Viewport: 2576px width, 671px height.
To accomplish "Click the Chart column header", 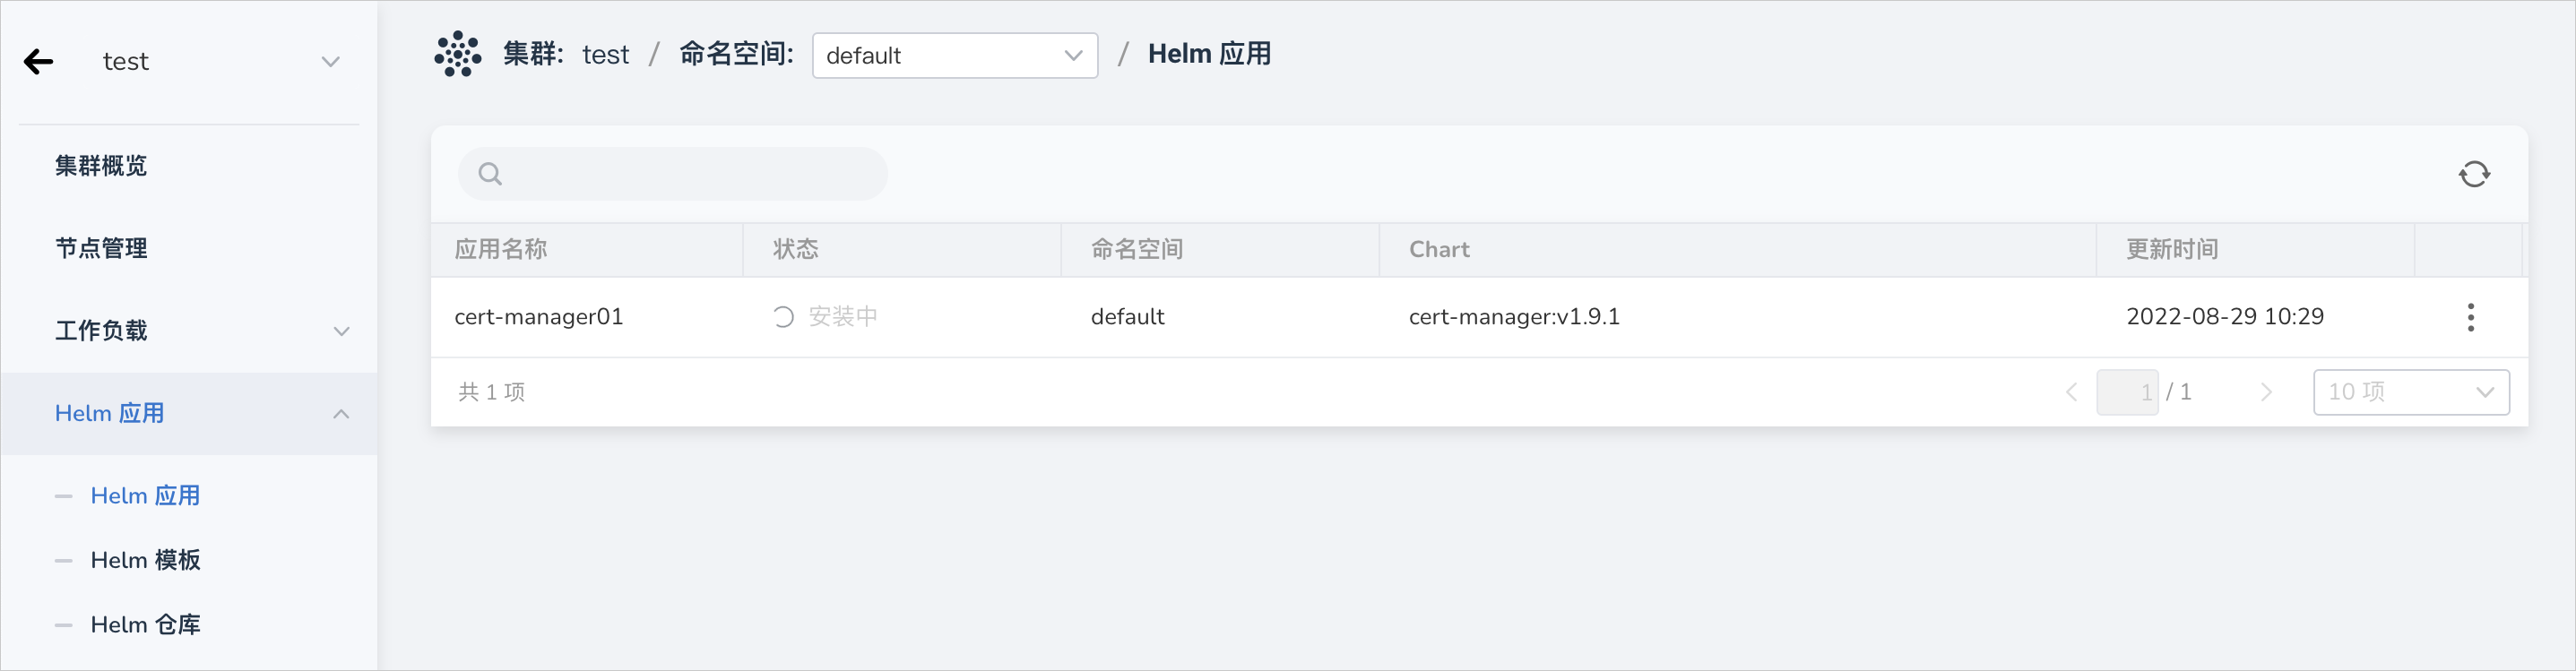I will tap(1439, 250).
